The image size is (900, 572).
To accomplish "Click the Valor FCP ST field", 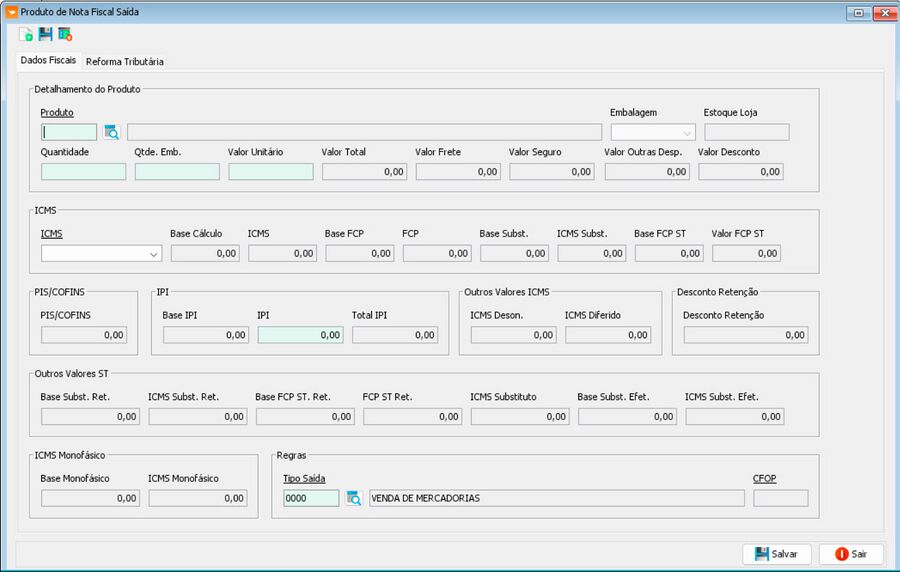I will [x=746, y=254].
